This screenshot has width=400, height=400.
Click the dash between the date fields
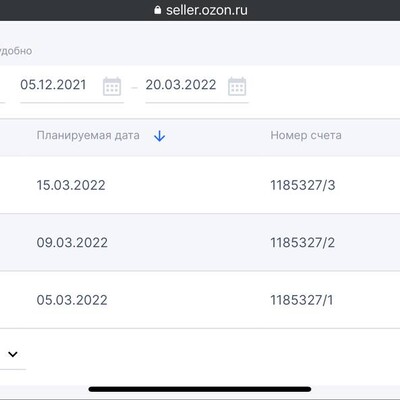coord(134,88)
